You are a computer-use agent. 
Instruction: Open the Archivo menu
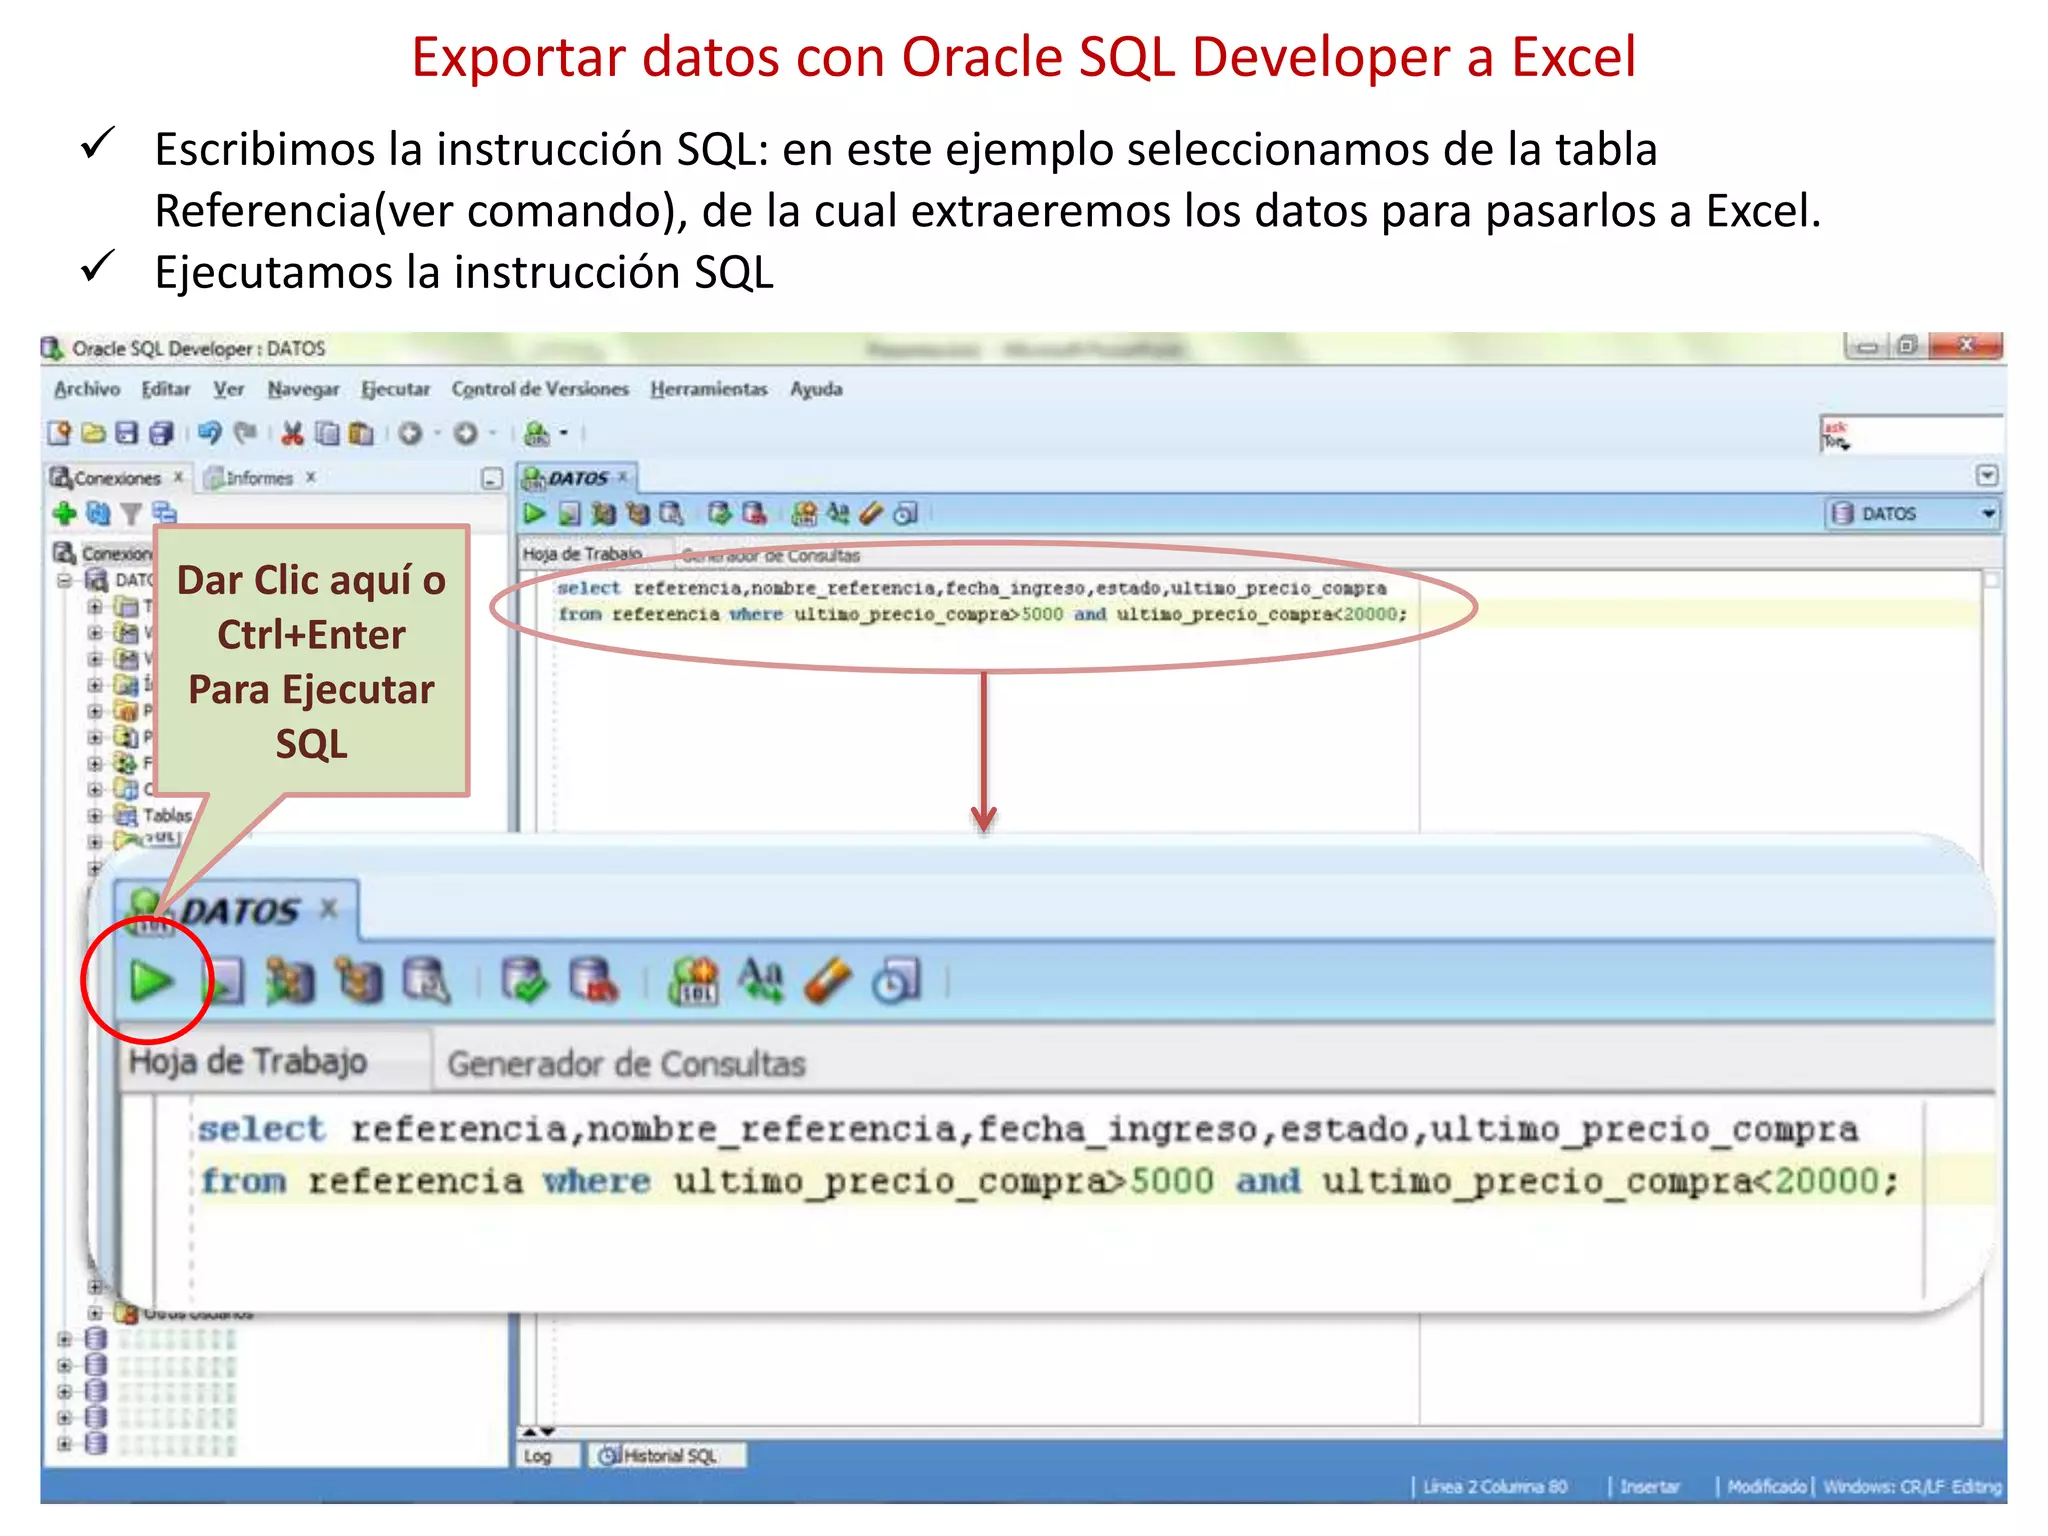(x=87, y=389)
